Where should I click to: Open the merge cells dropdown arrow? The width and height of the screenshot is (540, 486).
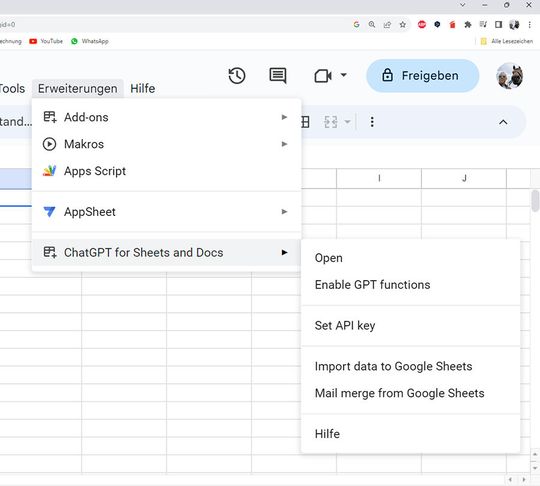[x=347, y=122]
